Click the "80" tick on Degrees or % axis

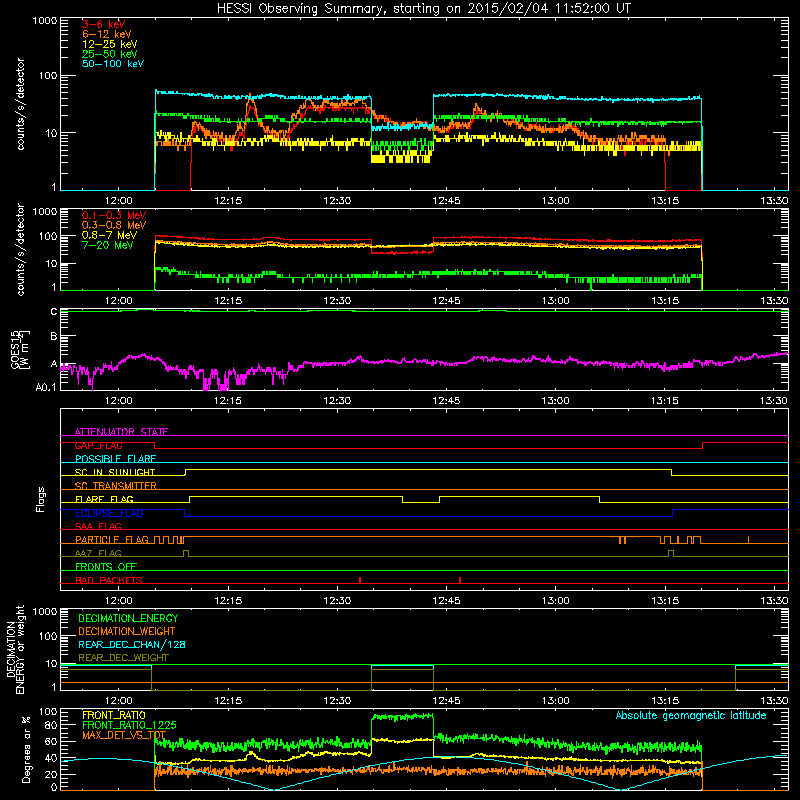(51, 725)
